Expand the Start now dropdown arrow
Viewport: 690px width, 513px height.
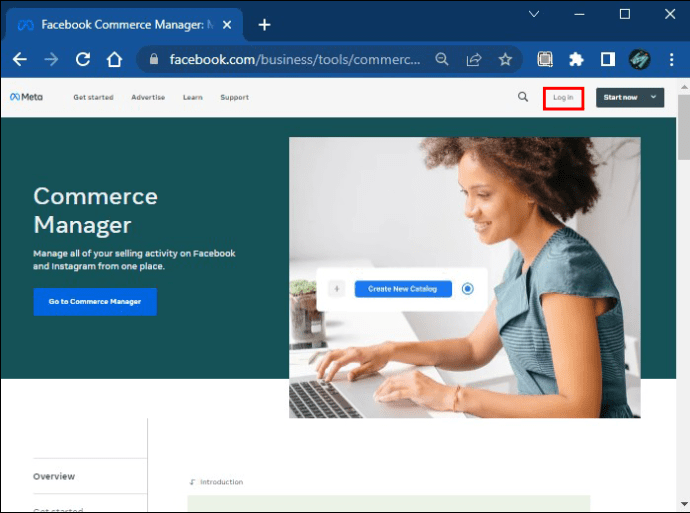point(653,97)
